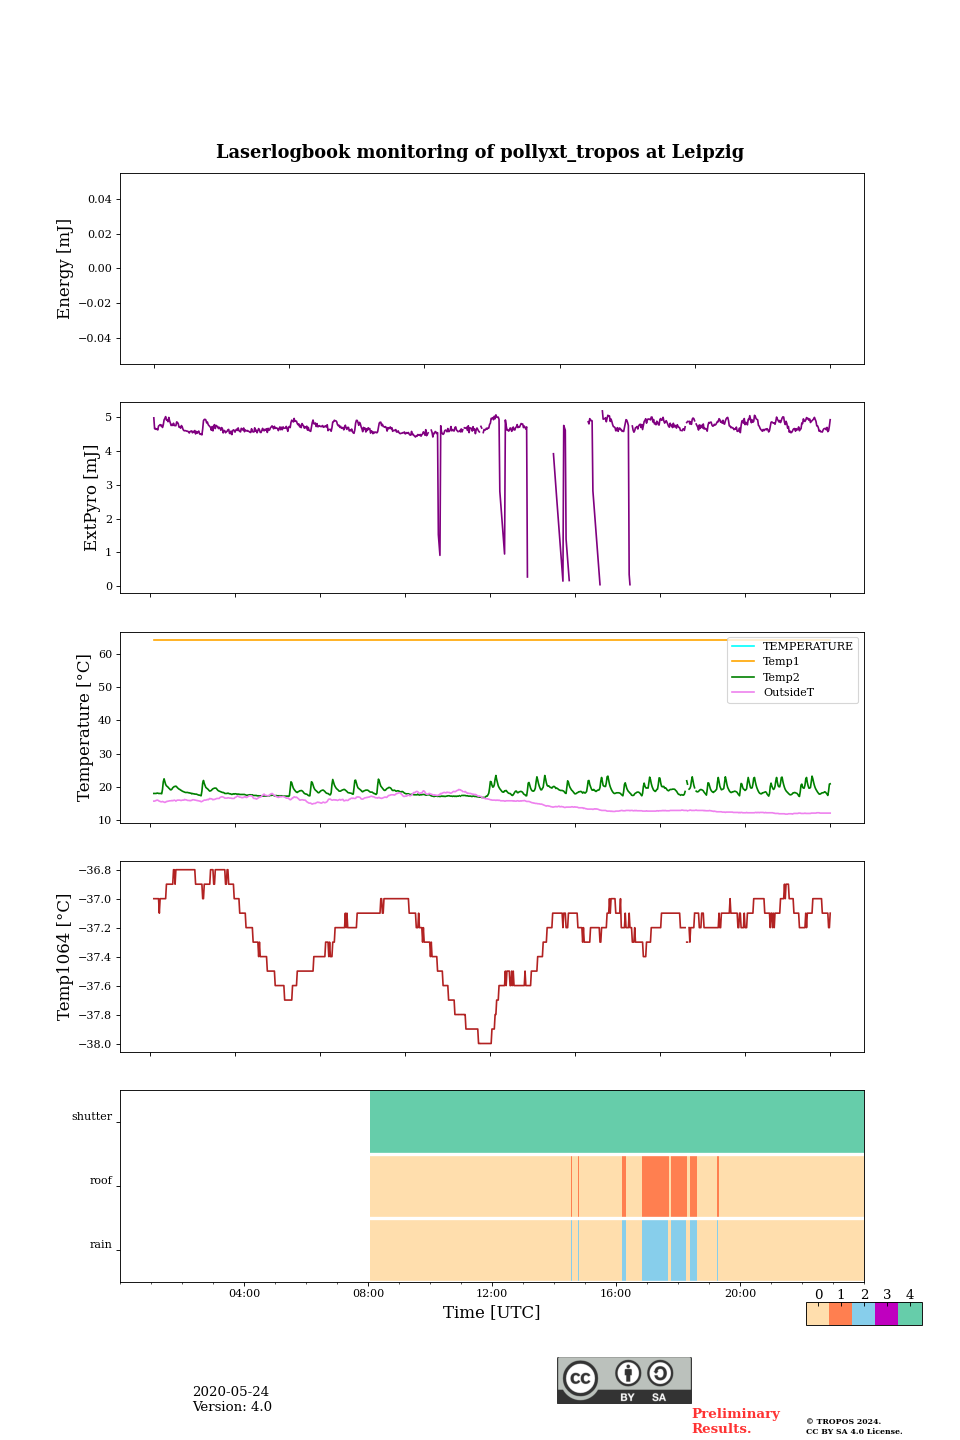Select the peach colorbar swatch labeled 0
960x1440 pixels.
[x=818, y=1314]
